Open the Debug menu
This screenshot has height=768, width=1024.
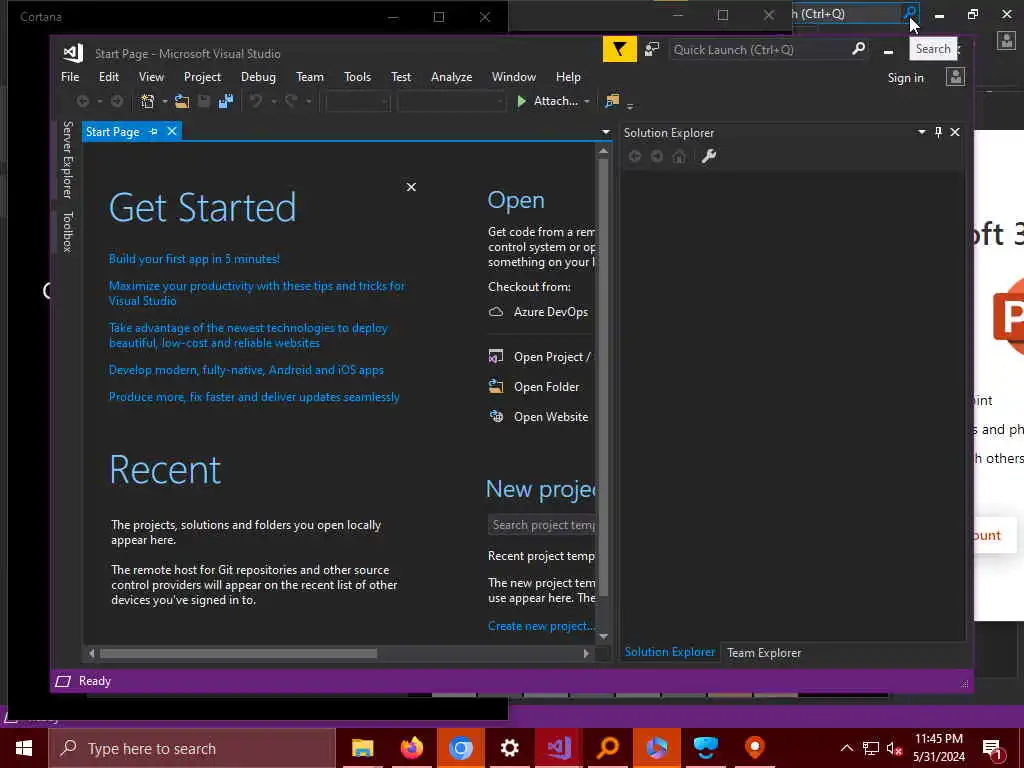[x=258, y=77]
